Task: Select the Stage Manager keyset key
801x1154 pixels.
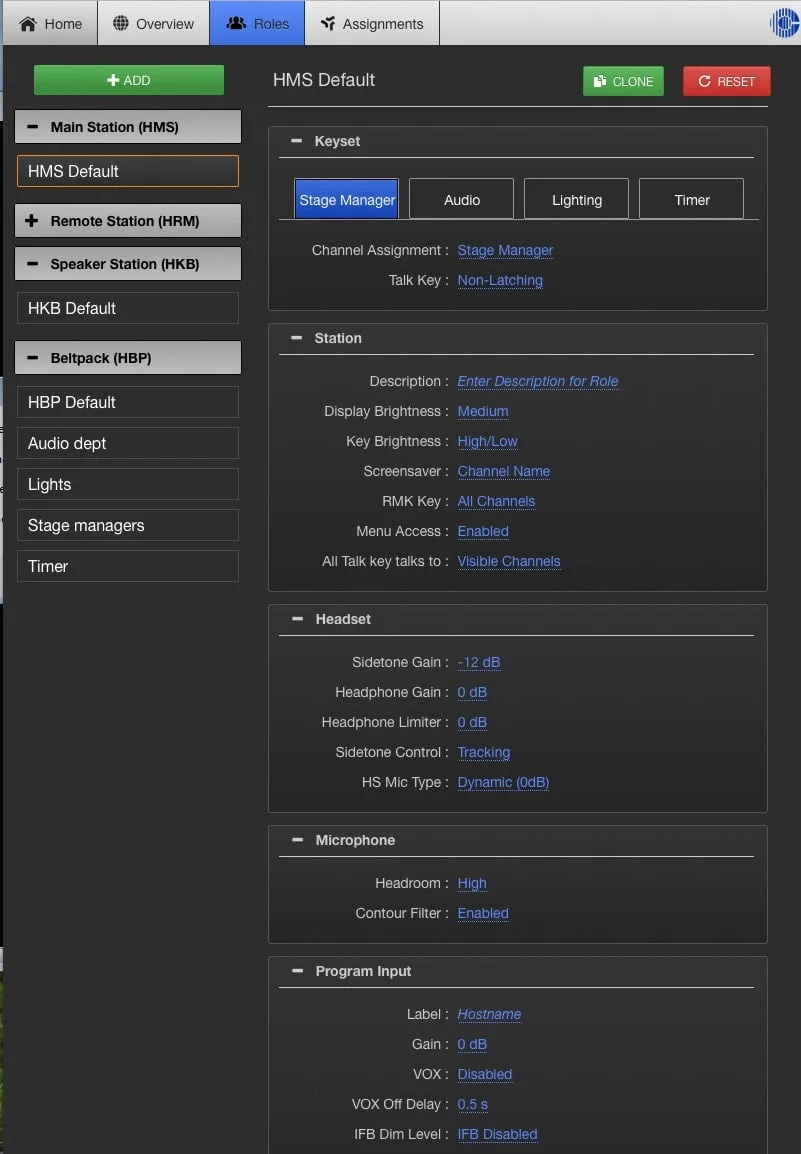Action: (x=347, y=199)
